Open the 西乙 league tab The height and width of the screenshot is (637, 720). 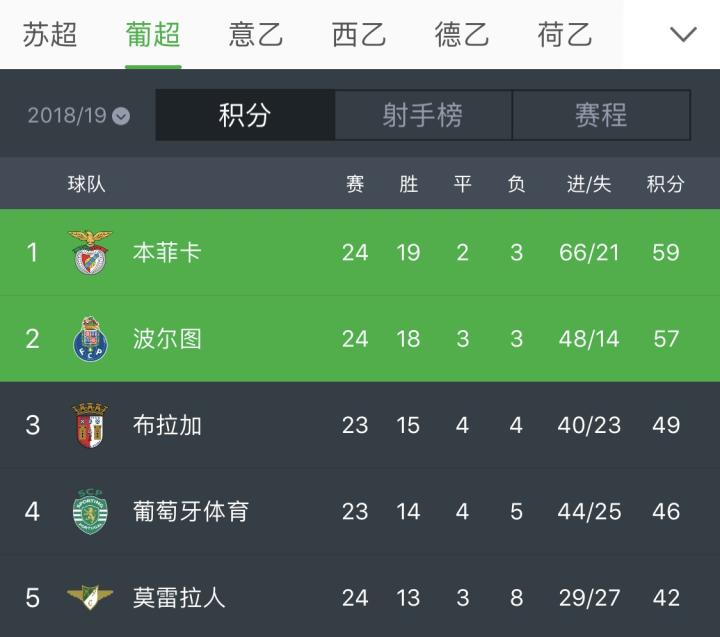tap(359, 35)
